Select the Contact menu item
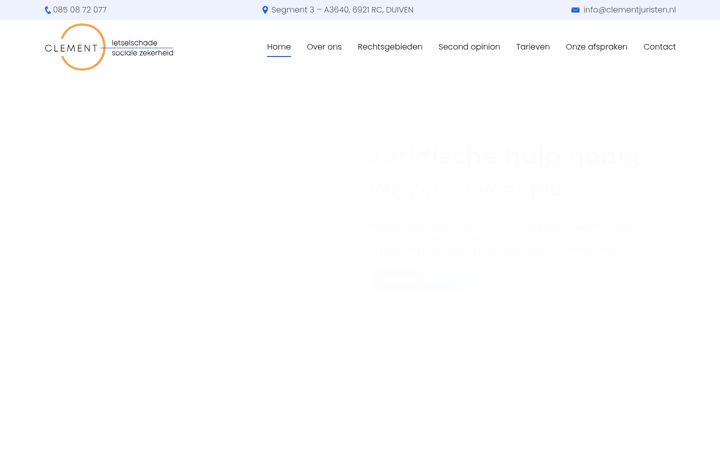 pos(659,47)
